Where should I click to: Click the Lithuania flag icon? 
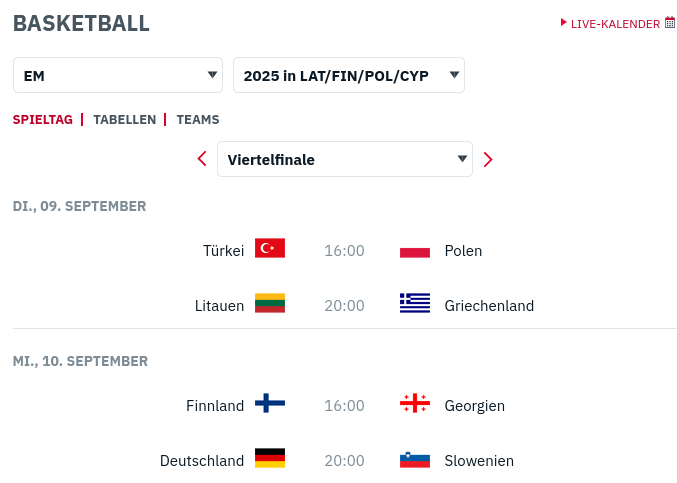click(270, 304)
